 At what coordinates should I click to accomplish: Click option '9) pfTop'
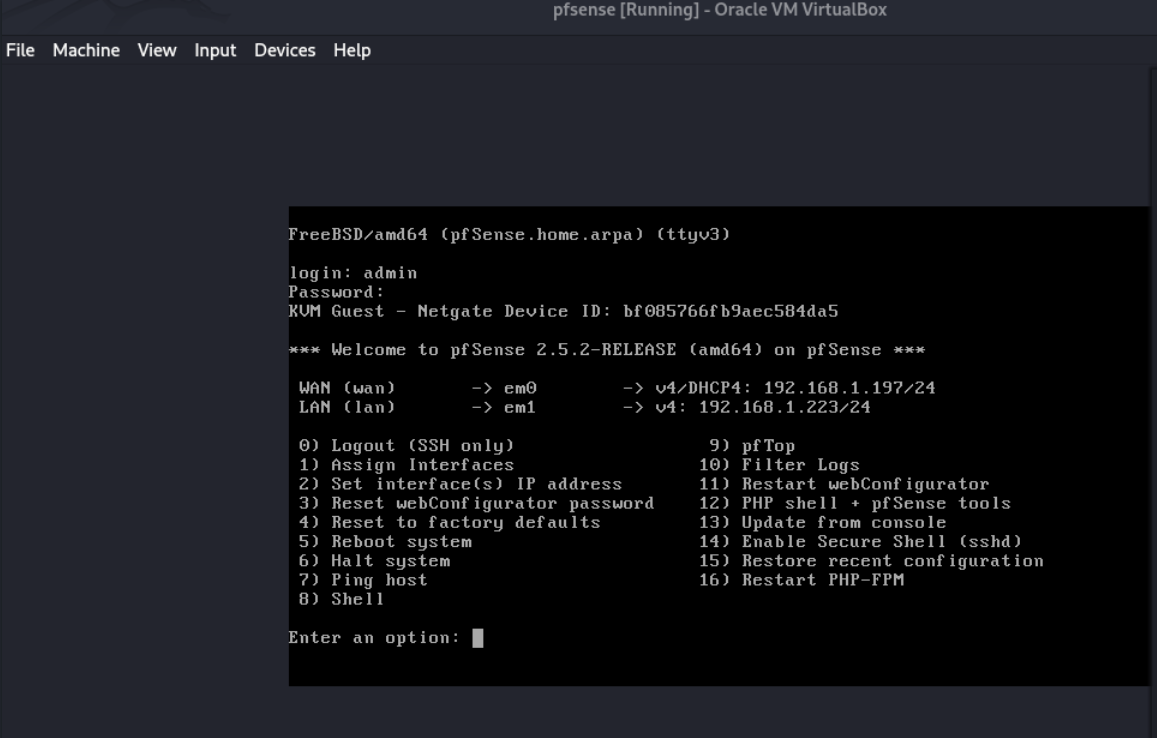pyautogui.click(x=752, y=446)
